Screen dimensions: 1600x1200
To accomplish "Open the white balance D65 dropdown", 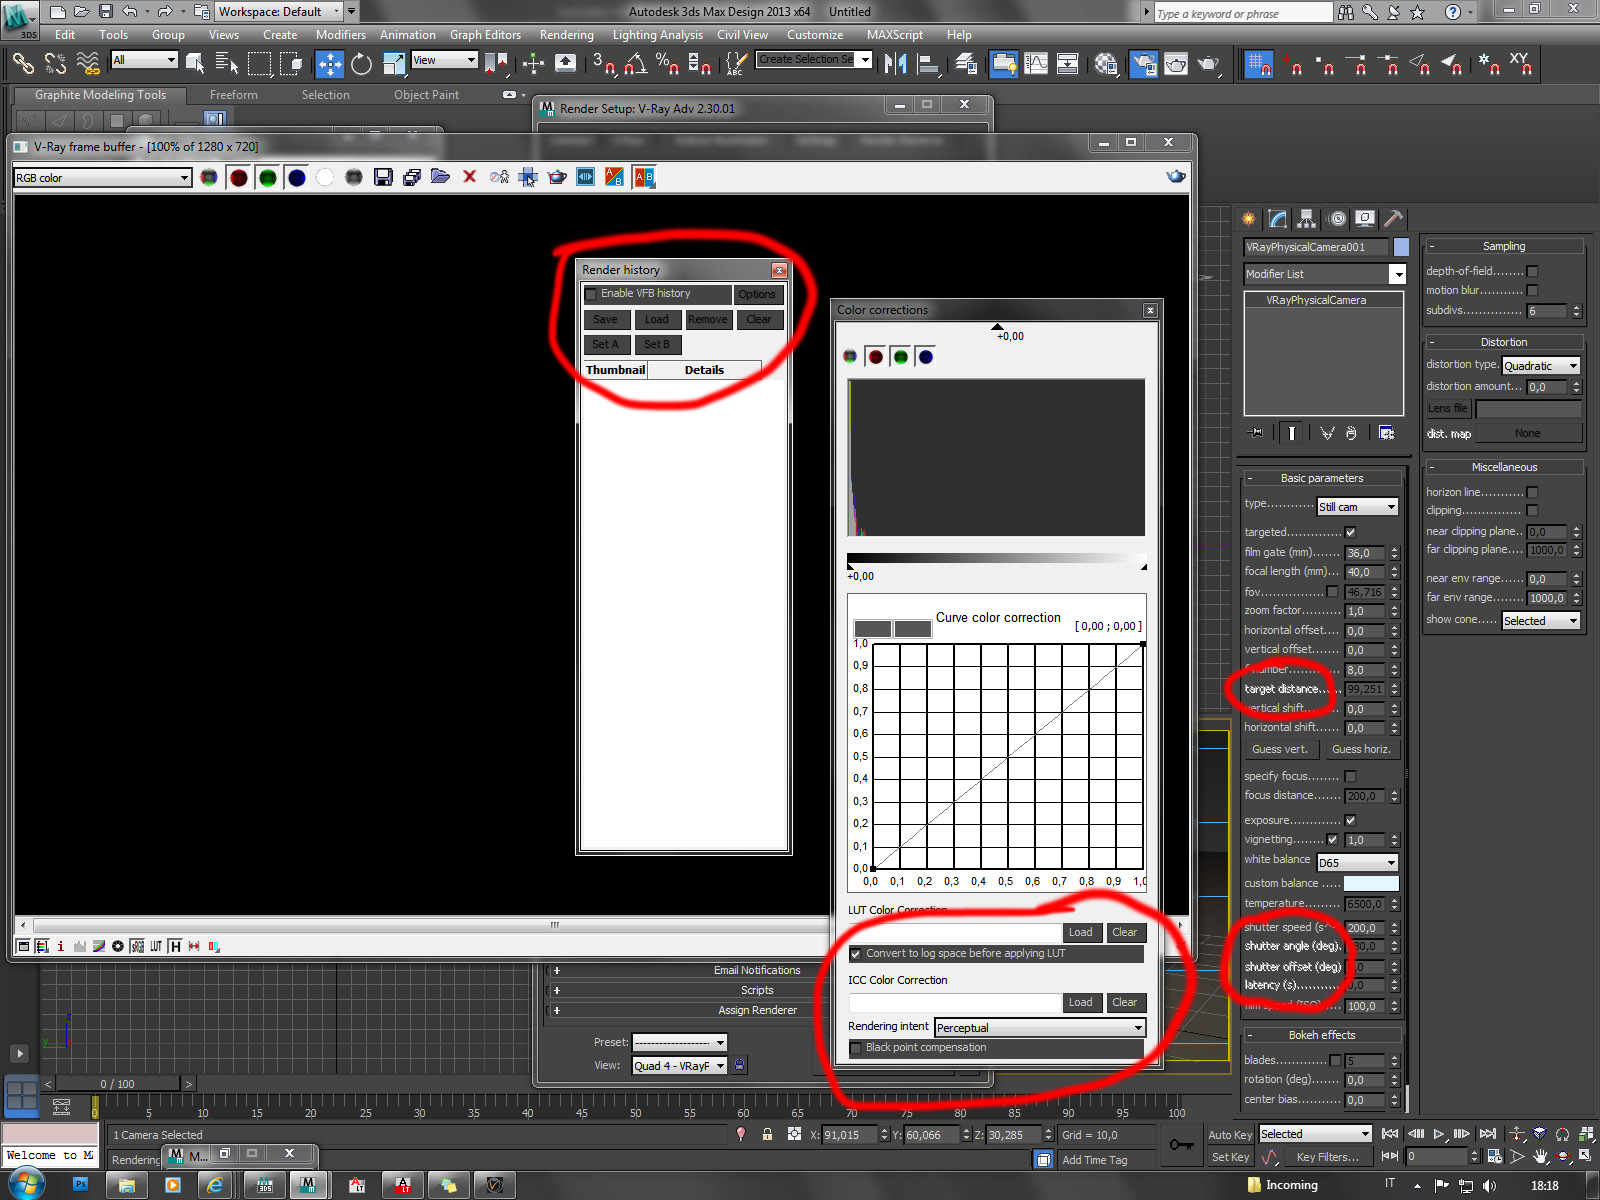I will pyautogui.click(x=1357, y=862).
